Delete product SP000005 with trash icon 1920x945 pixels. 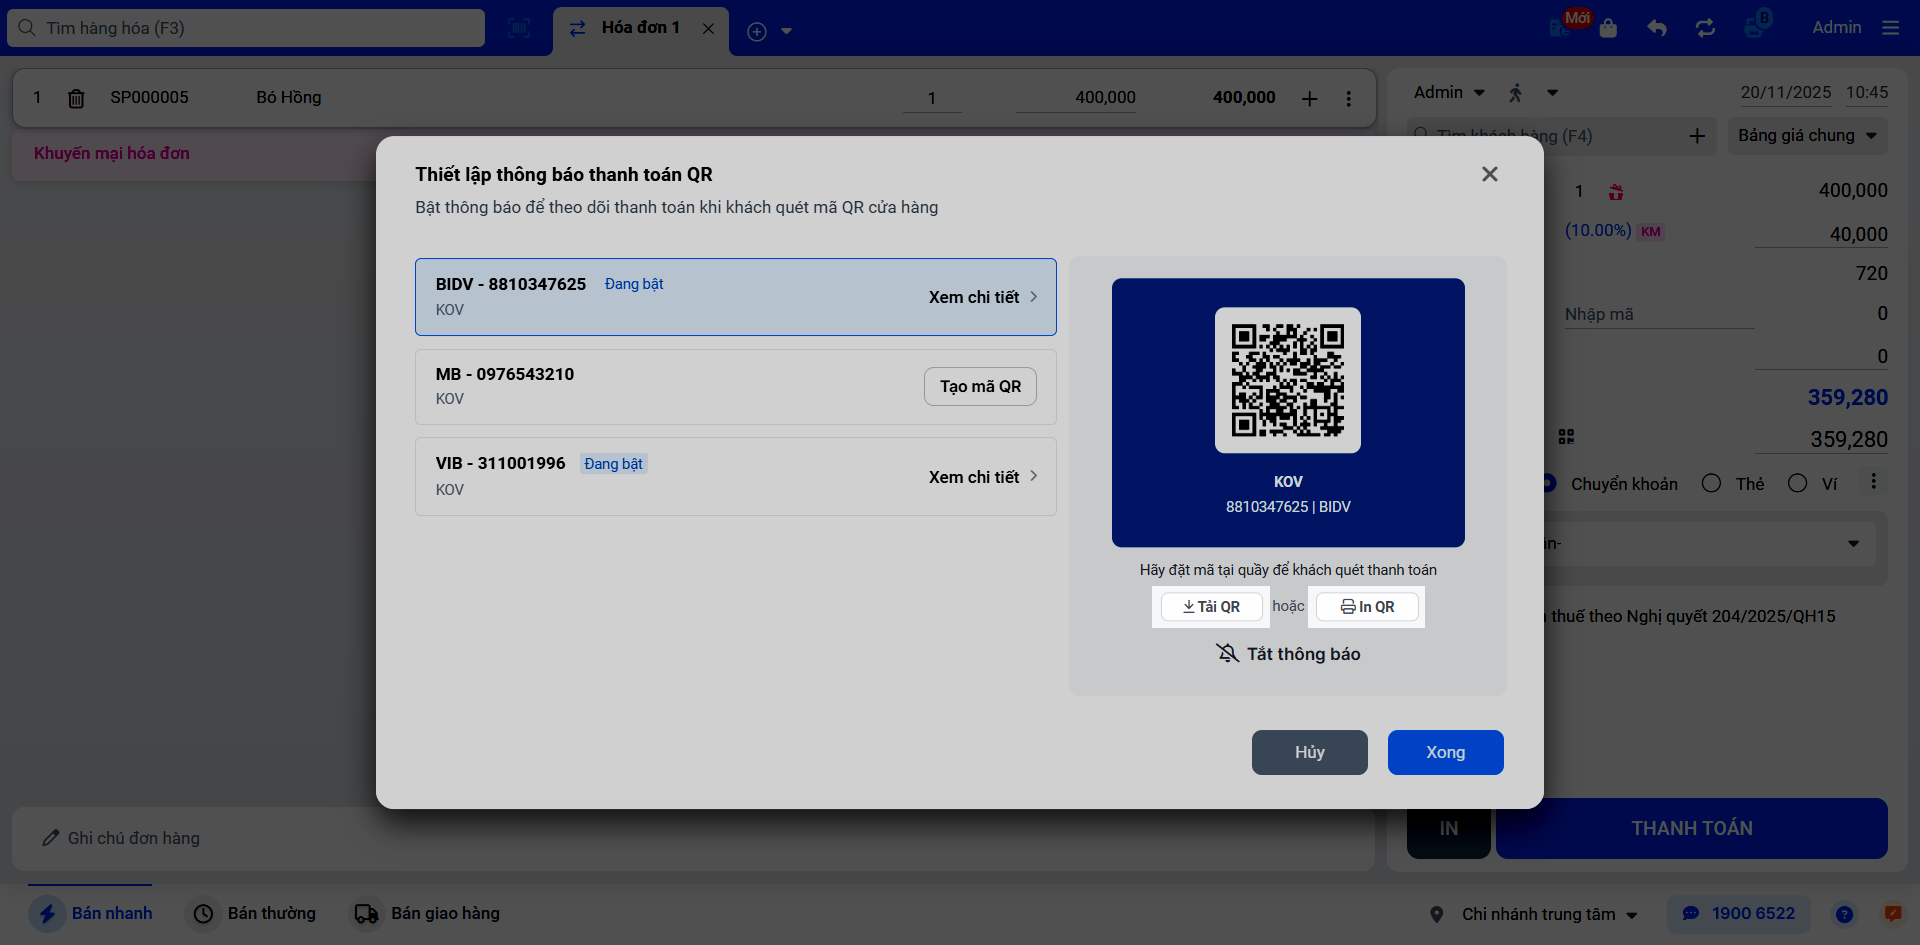pyautogui.click(x=76, y=98)
